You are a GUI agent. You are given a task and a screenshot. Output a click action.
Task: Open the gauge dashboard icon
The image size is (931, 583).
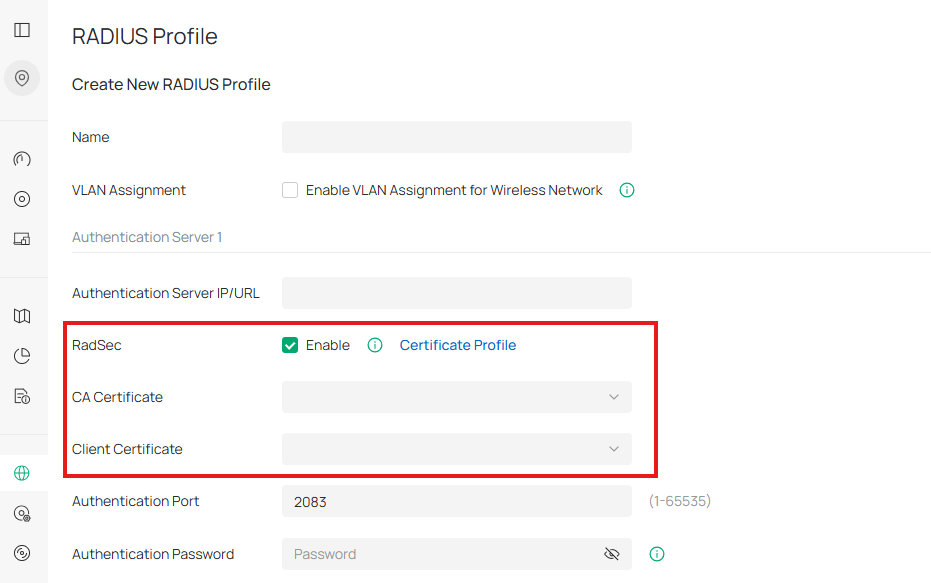[x=22, y=158]
